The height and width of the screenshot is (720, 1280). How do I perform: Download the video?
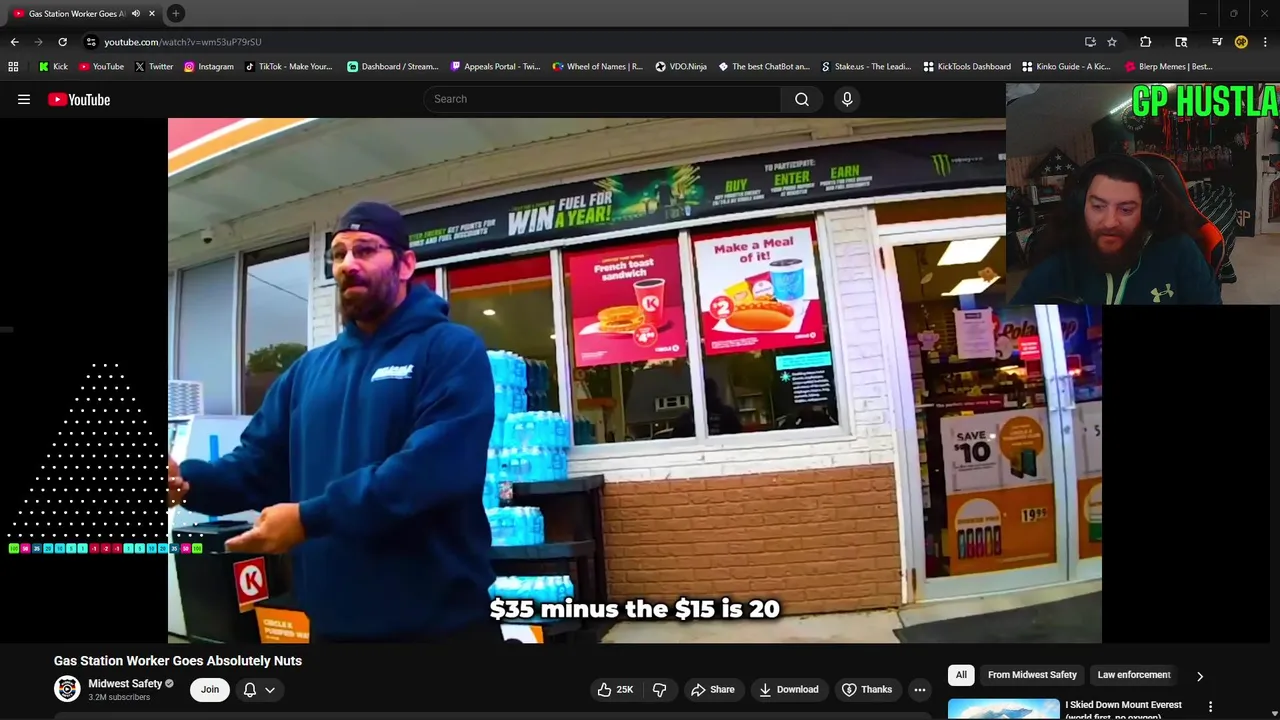(788, 689)
